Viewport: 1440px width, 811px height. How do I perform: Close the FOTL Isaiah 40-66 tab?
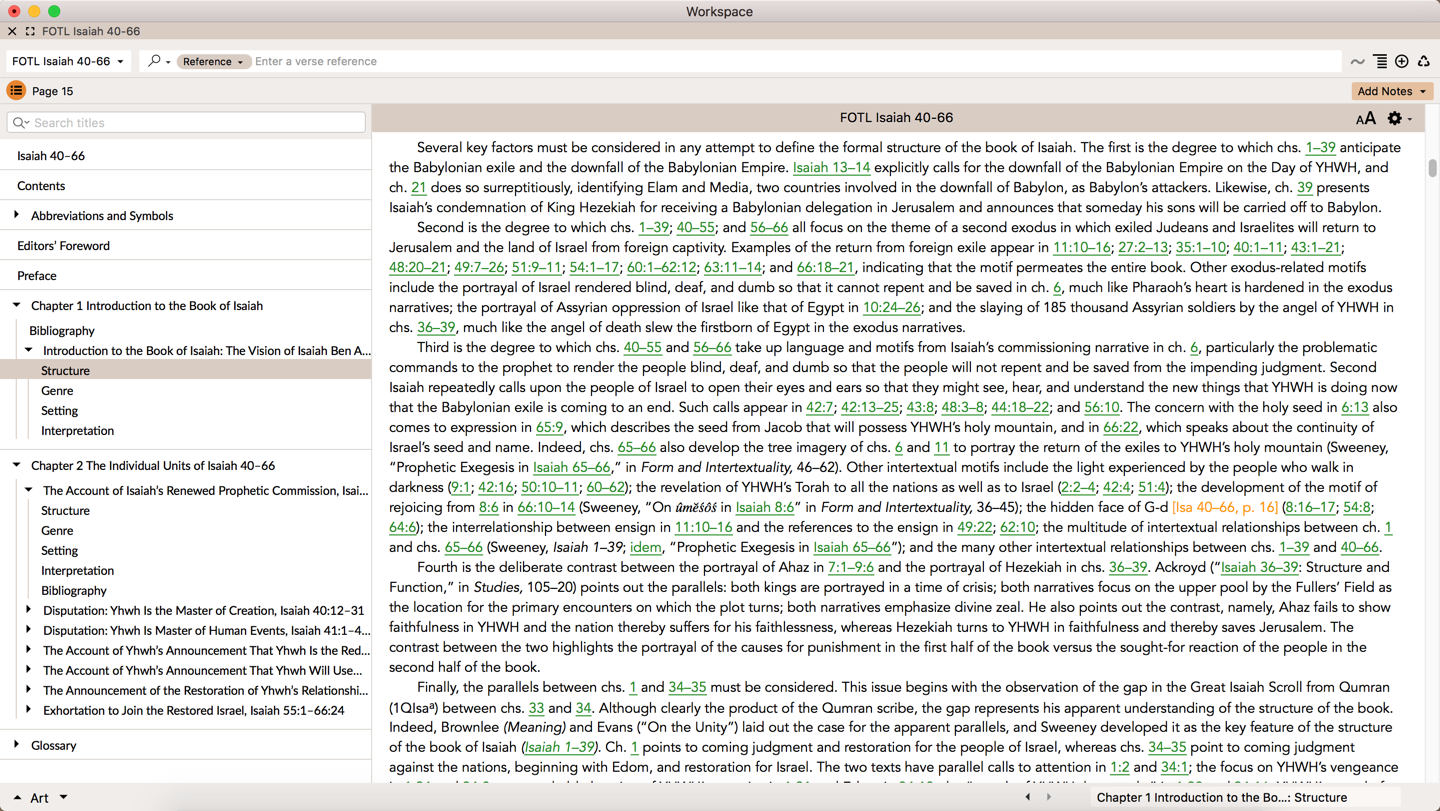12,31
